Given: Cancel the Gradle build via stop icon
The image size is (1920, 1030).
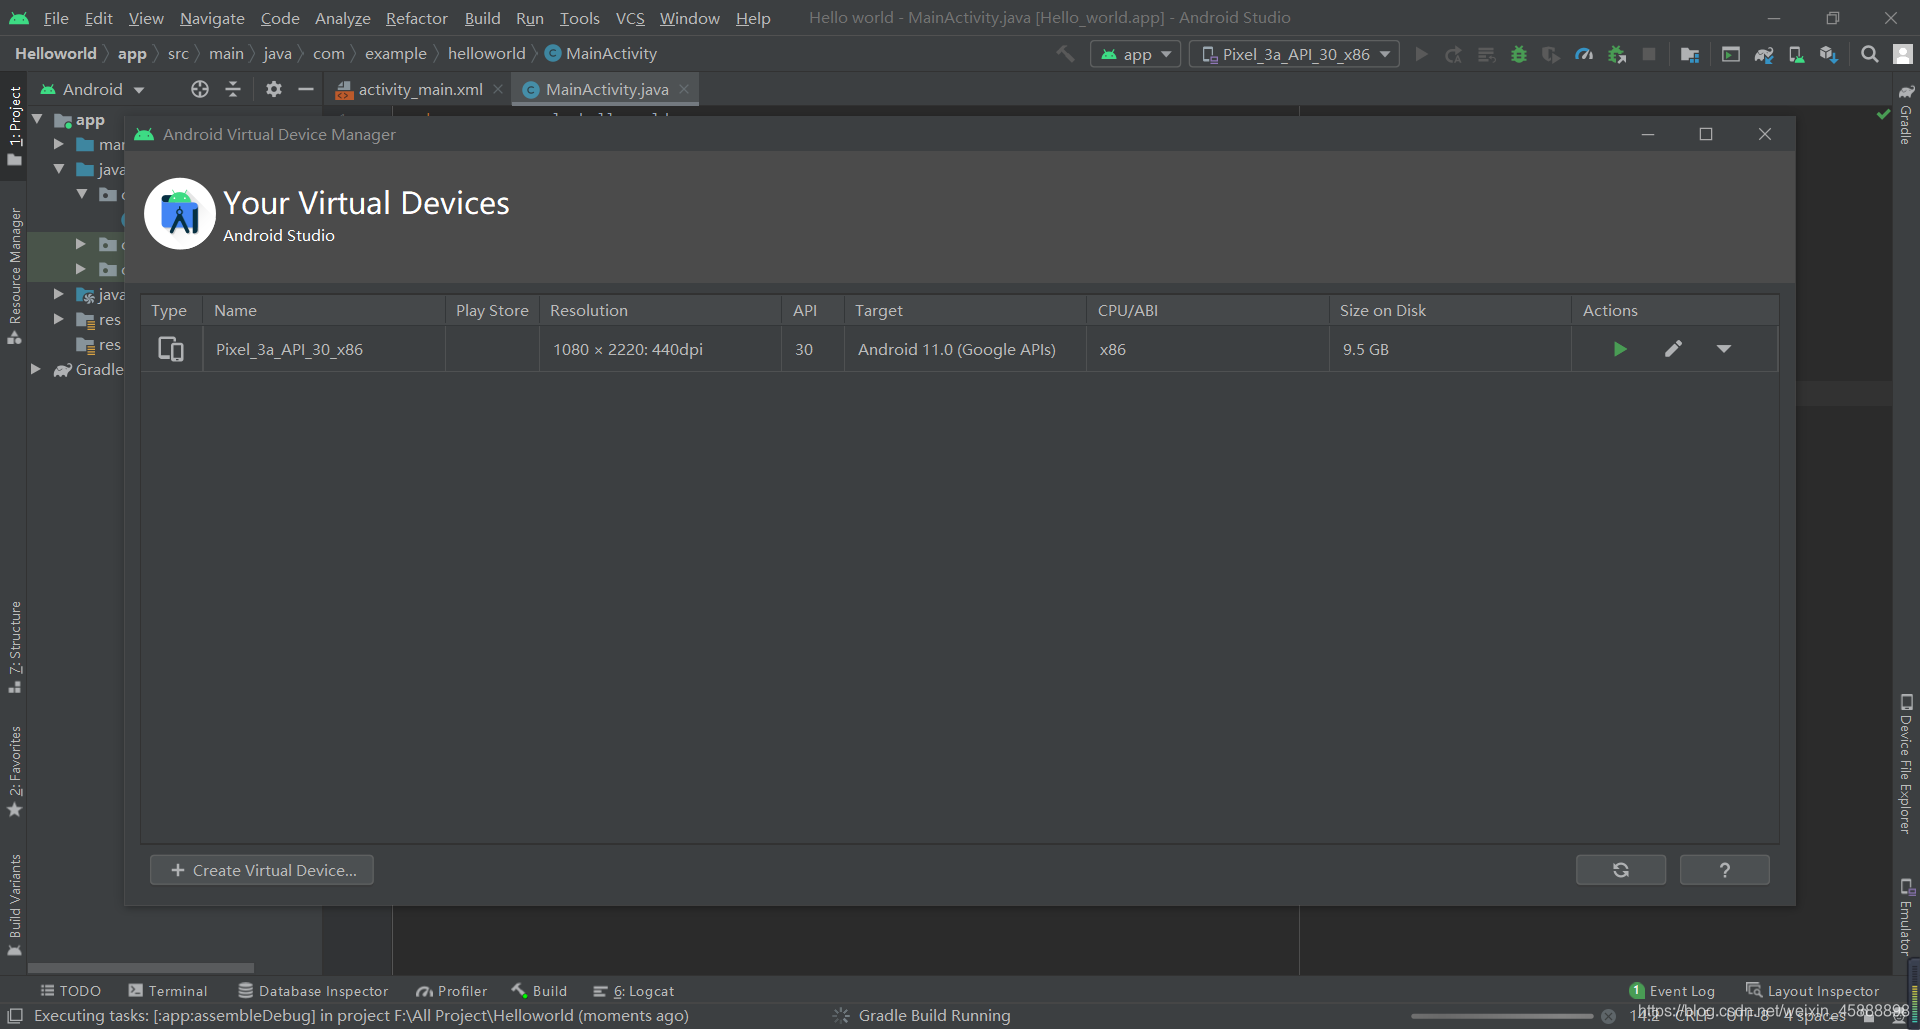Looking at the screenshot, I should 1608,1016.
